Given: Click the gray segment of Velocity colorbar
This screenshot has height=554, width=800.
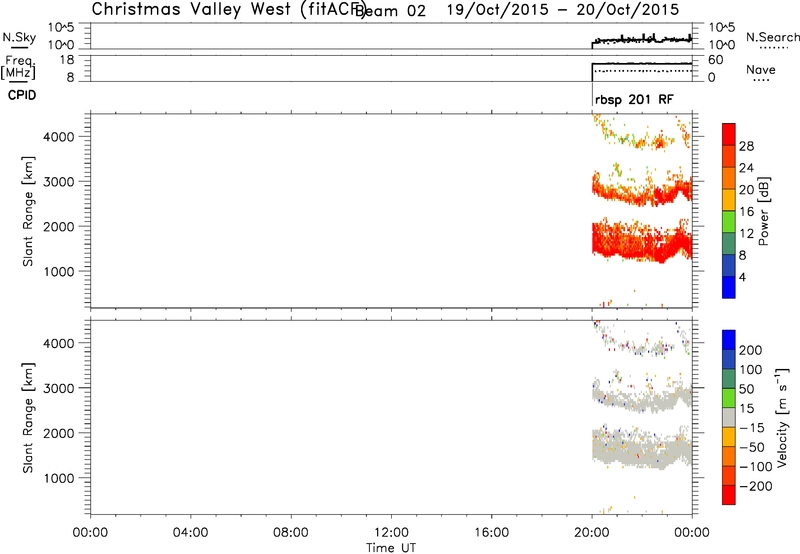Looking at the screenshot, I should (729, 417).
